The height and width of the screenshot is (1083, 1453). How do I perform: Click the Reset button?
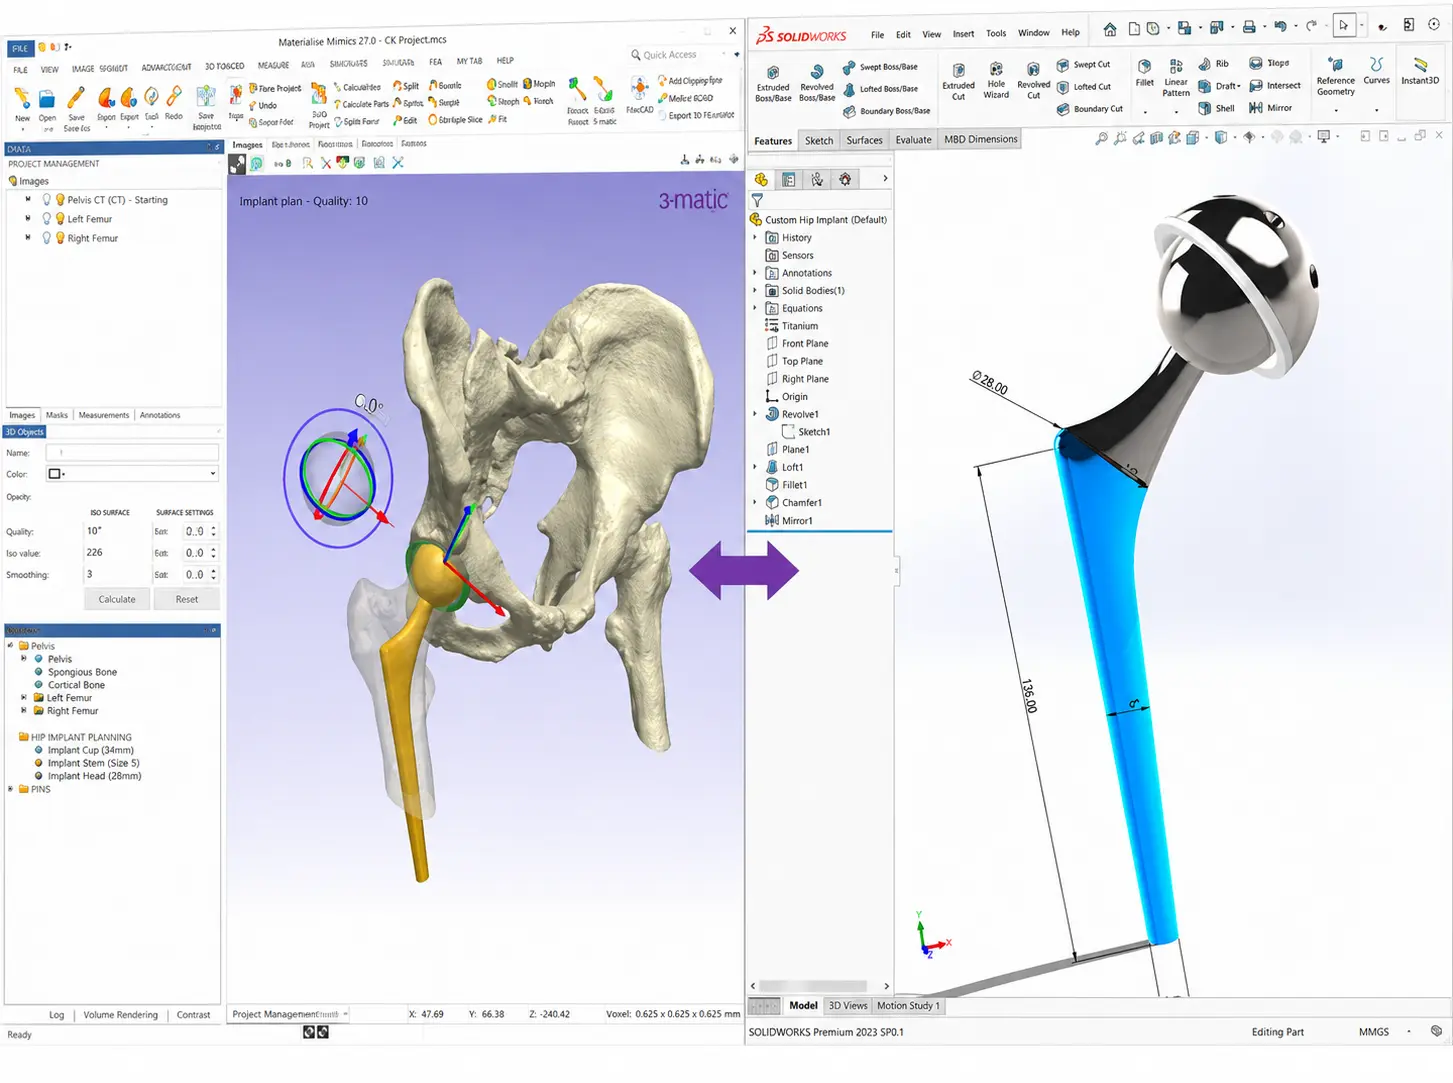point(187,599)
